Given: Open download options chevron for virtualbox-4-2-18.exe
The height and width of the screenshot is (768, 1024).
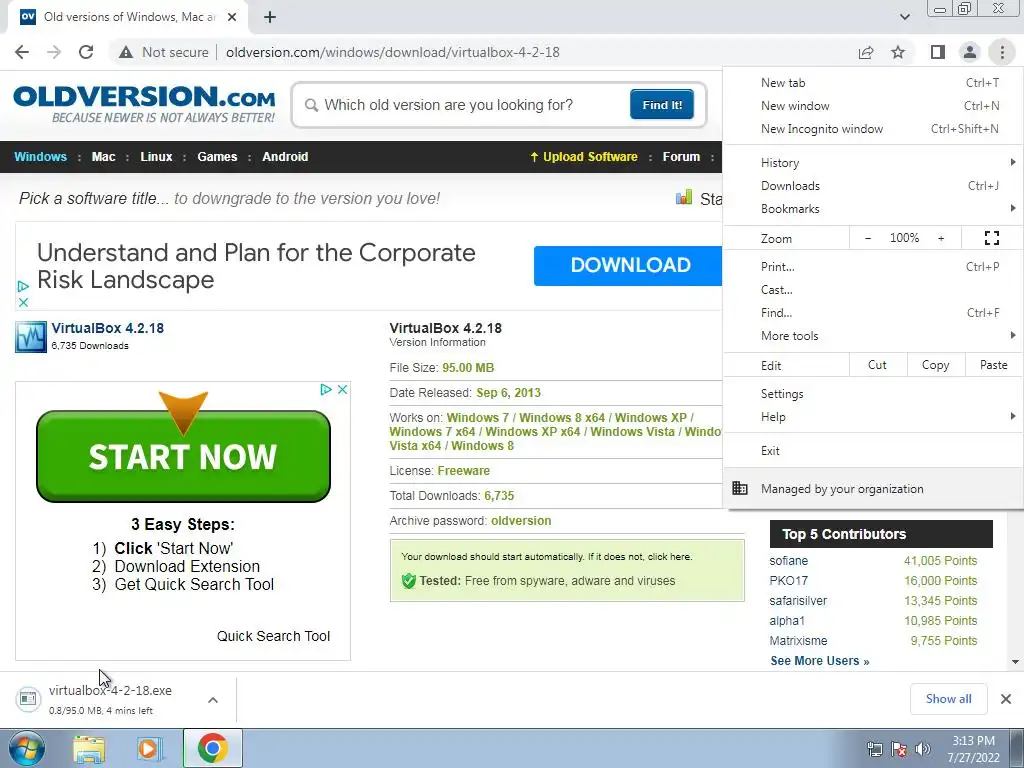Looking at the screenshot, I should (x=213, y=700).
